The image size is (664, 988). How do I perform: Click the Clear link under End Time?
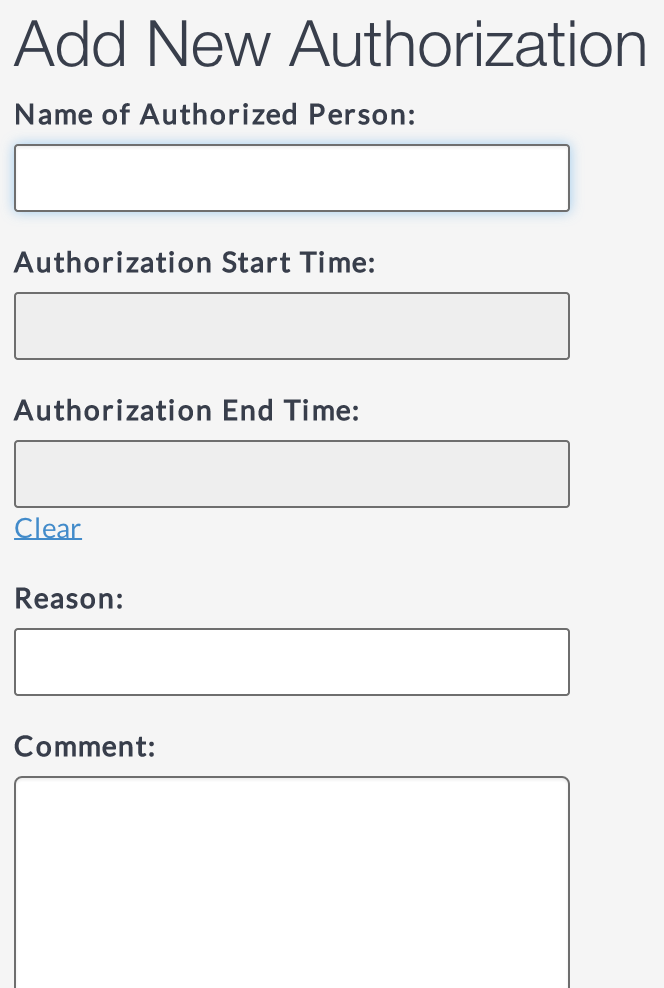pyautogui.click(x=48, y=528)
